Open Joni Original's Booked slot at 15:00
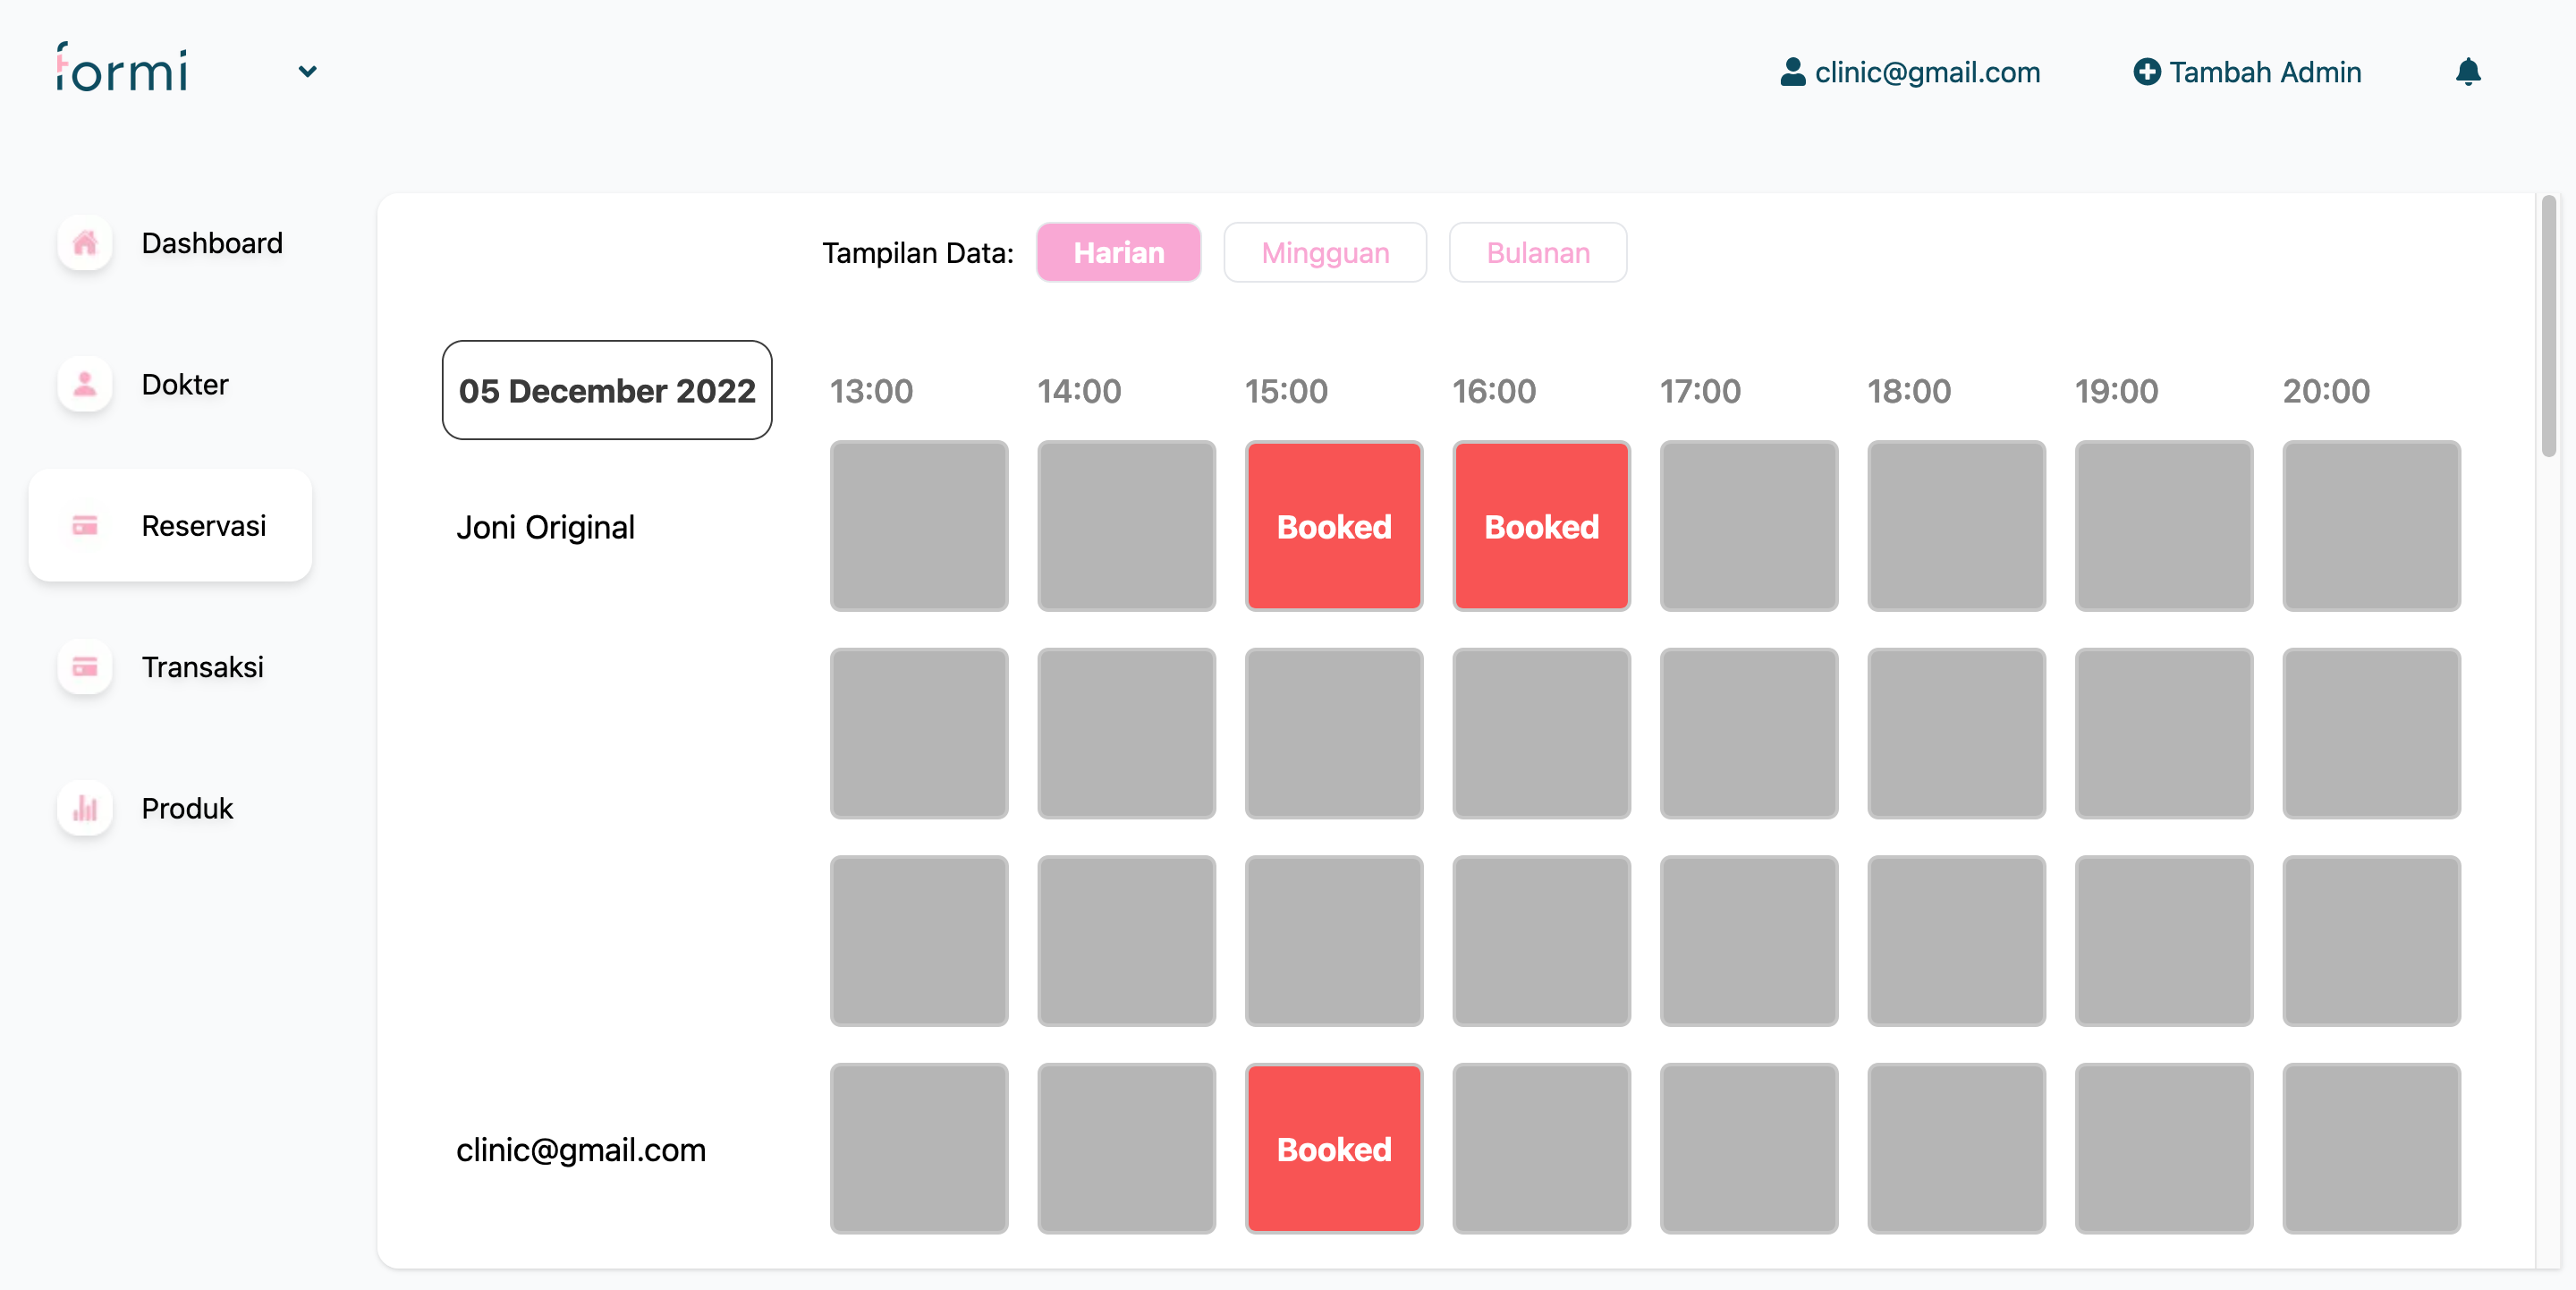Viewport: 2576px width, 1290px height. 1333,526
